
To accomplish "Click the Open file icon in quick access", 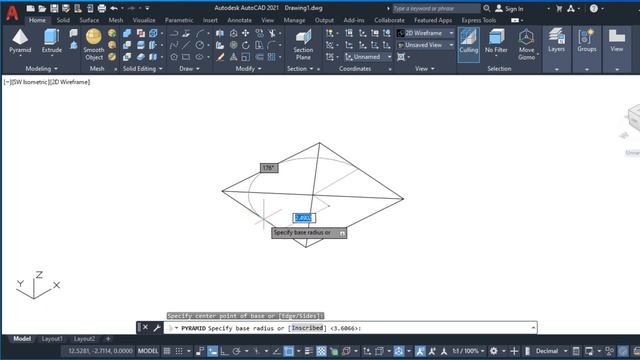I will [x=42, y=8].
